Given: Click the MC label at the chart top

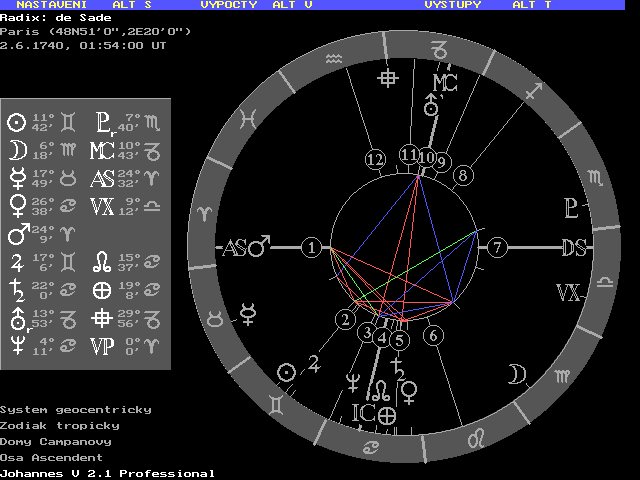Looking at the screenshot, I should click(x=444, y=80).
